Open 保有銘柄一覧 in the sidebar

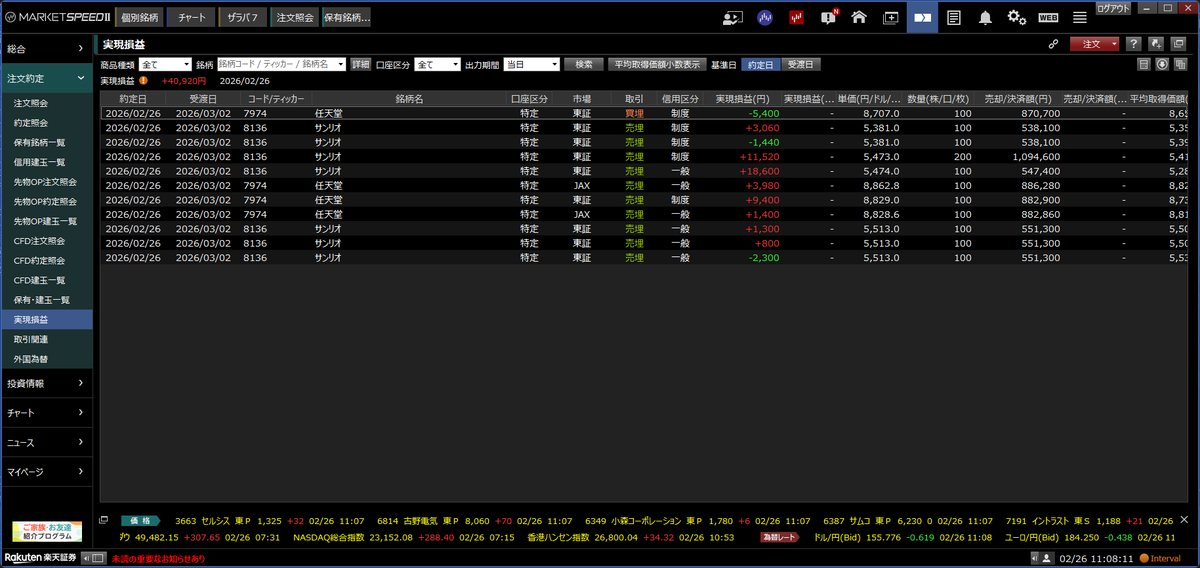(46, 142)
